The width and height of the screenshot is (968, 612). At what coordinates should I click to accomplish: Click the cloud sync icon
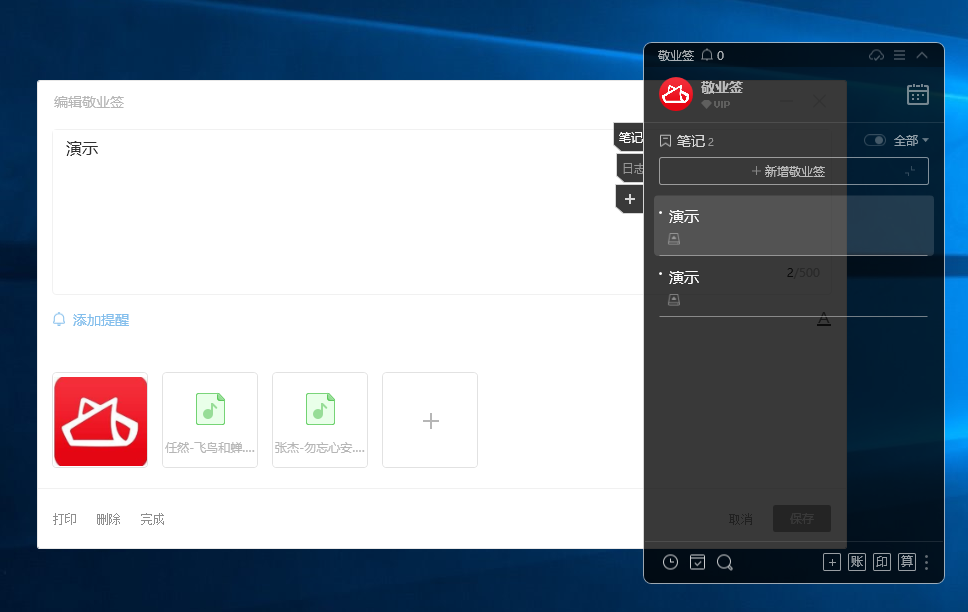pyautogui.click(x=876, y=55)
